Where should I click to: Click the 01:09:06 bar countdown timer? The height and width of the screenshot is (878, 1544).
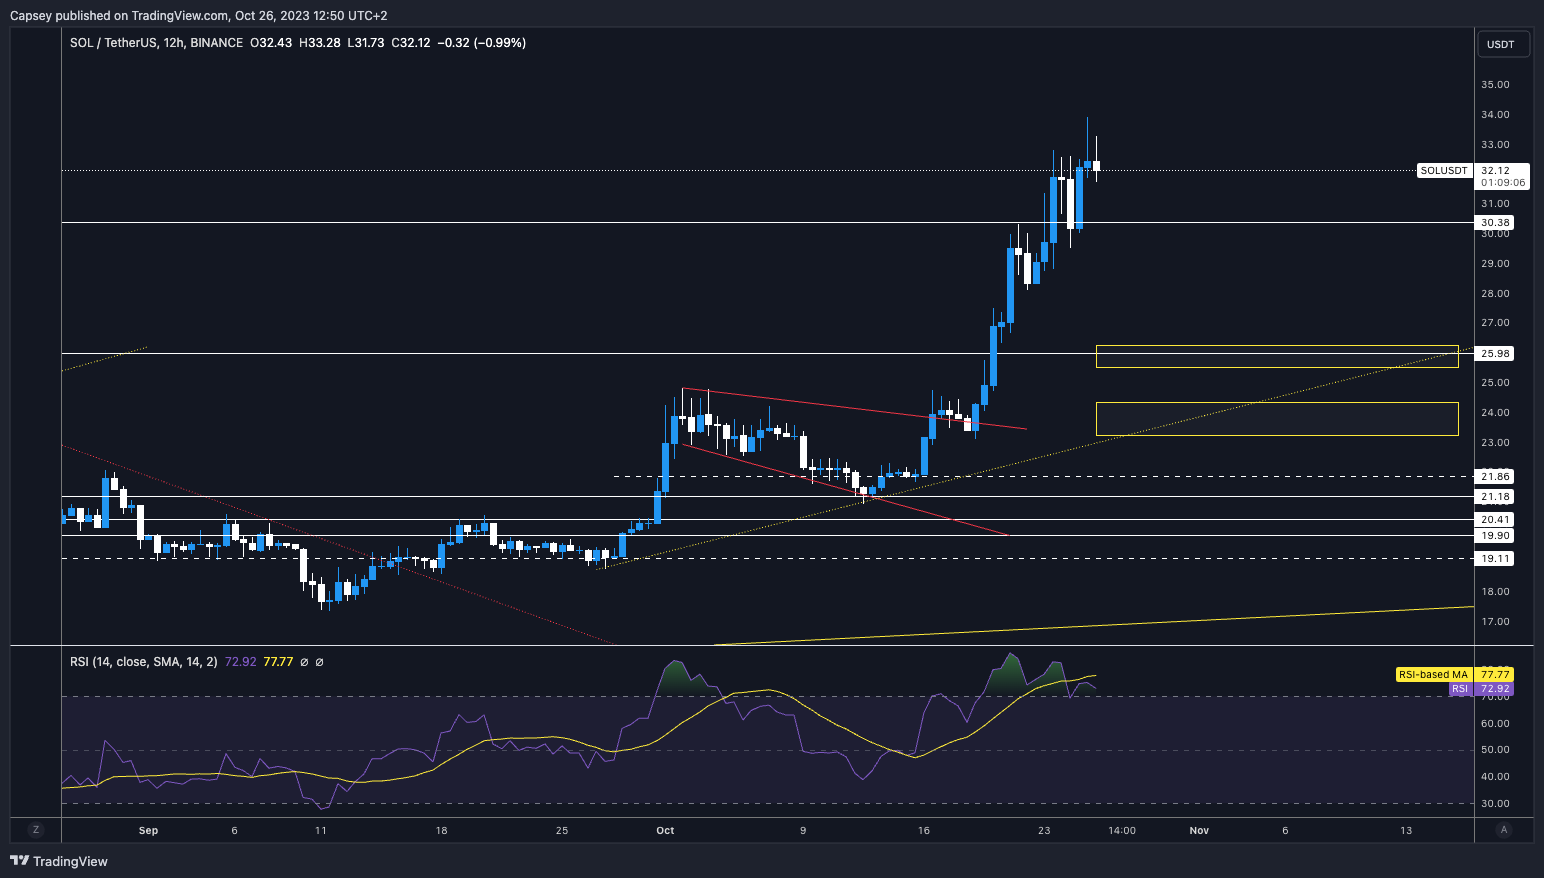click(1503, 183)
